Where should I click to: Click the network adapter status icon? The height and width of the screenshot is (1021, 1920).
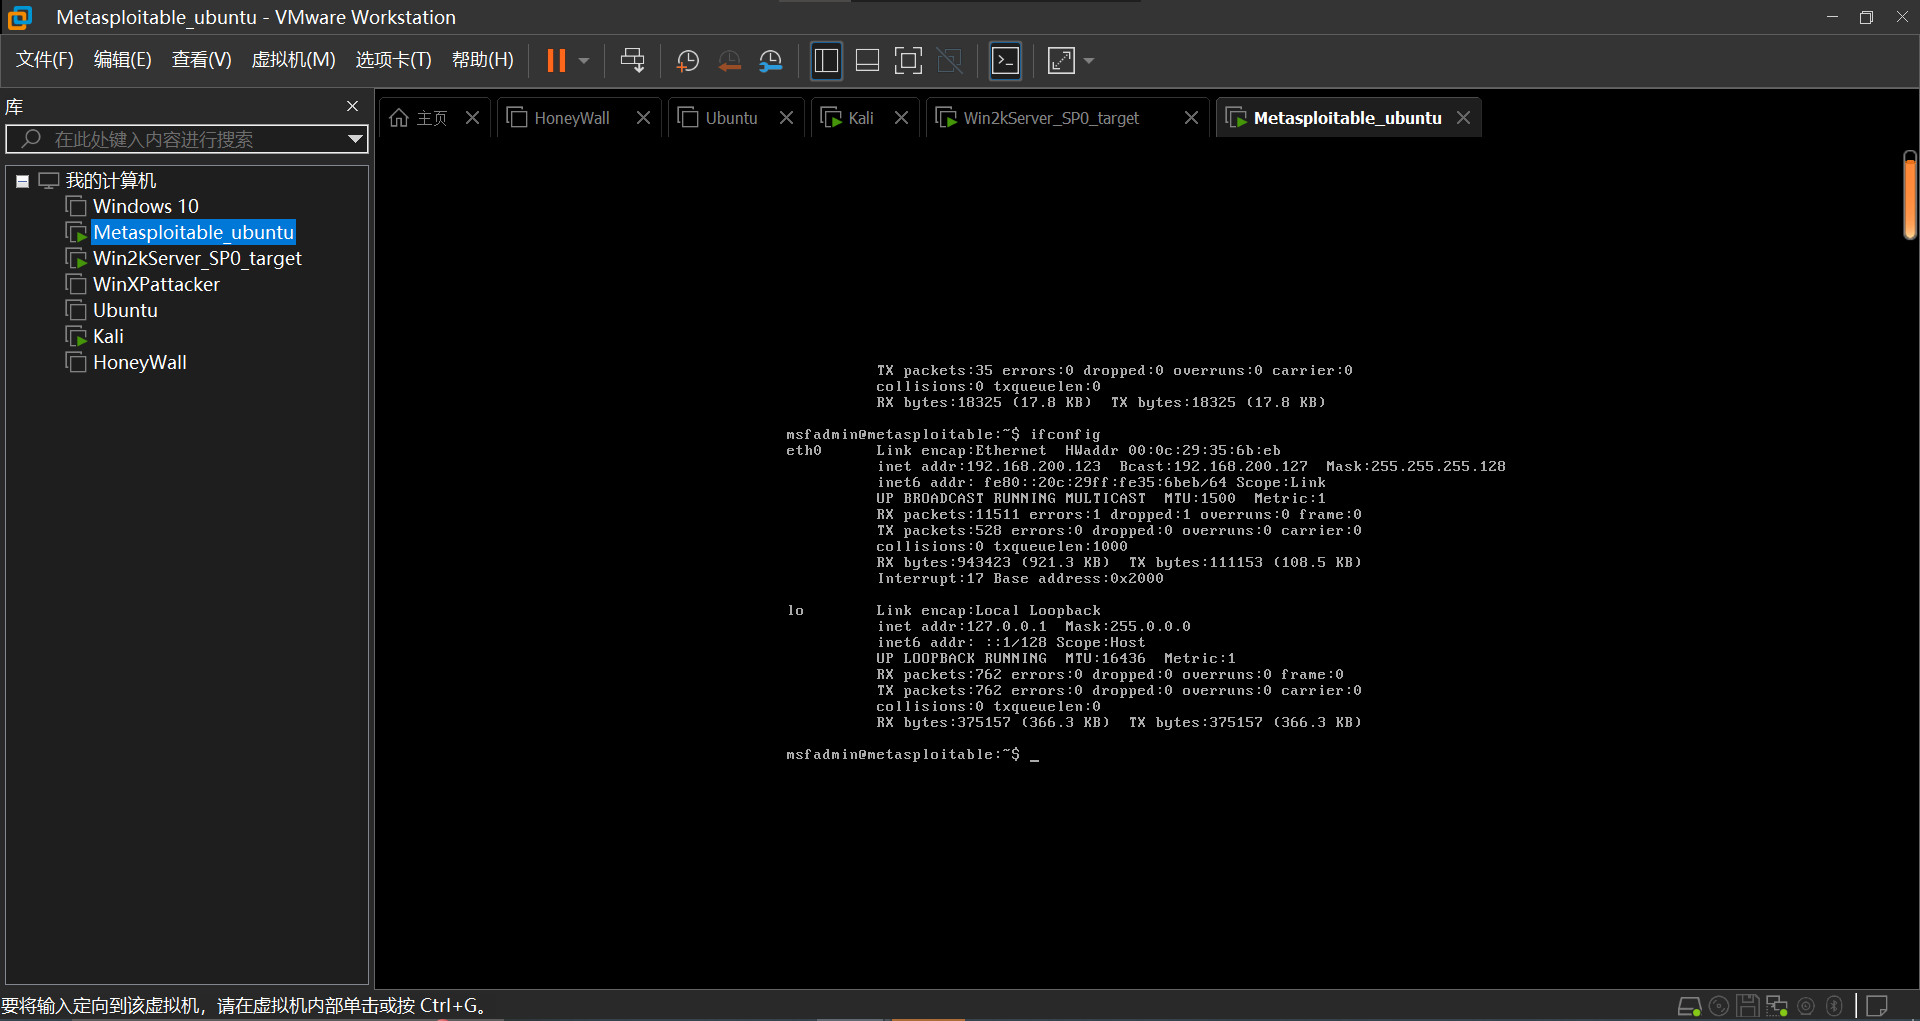tap(1777, 1006)
